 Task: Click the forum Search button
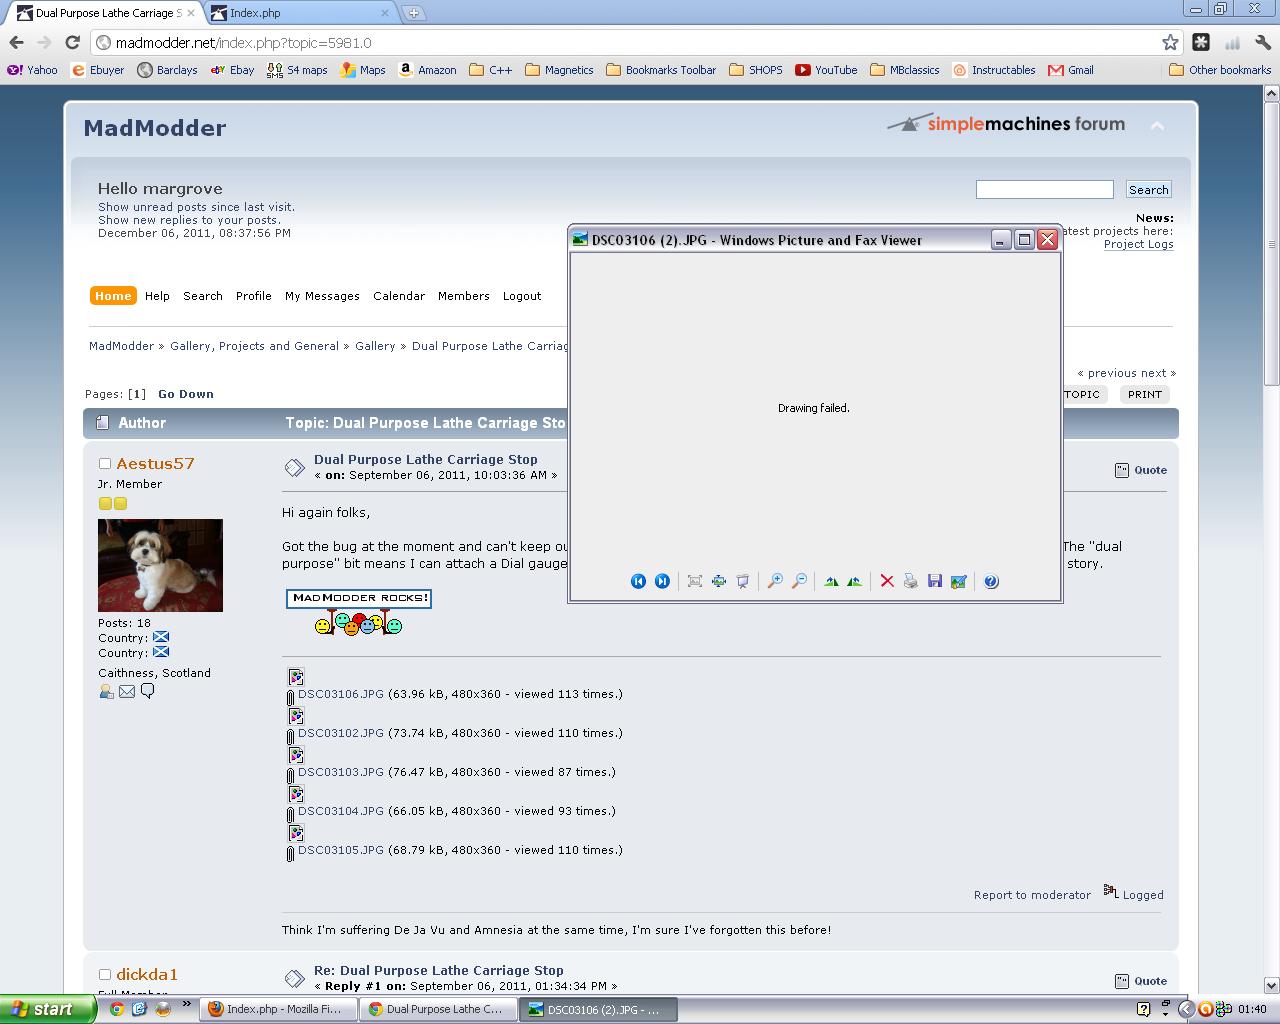[x=1148, y=190]
